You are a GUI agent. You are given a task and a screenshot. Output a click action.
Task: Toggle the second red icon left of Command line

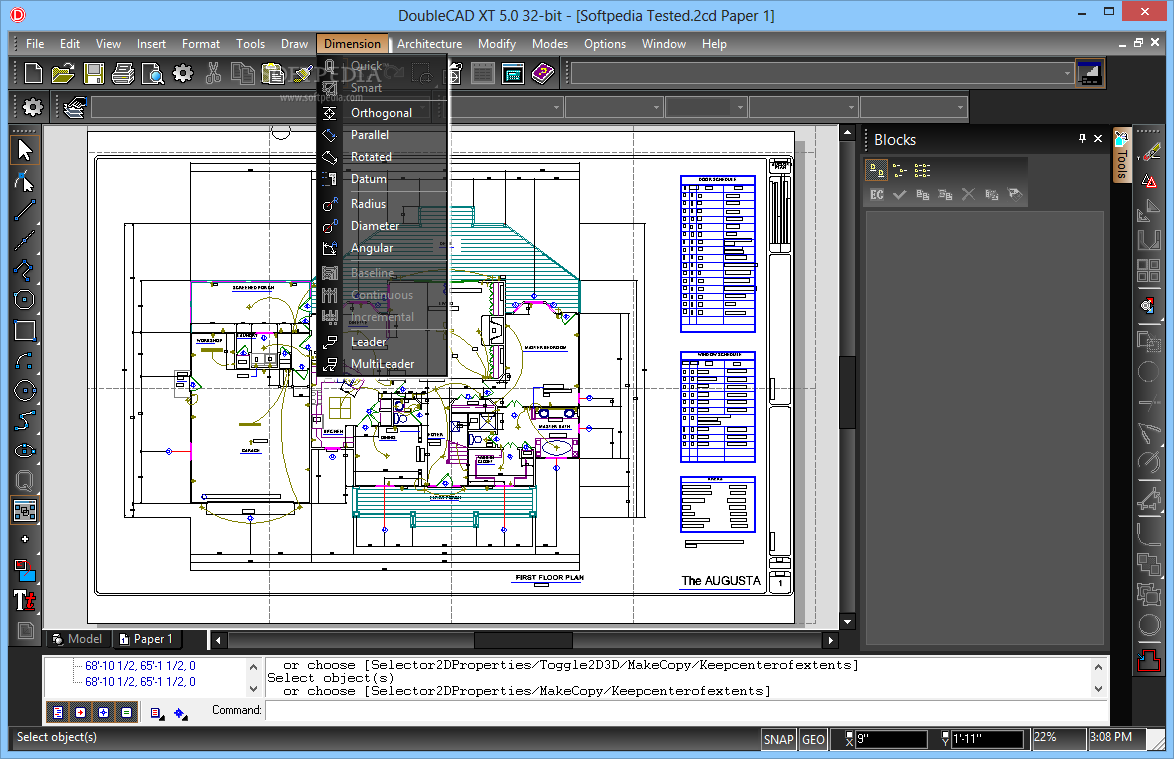coord(81,713)
